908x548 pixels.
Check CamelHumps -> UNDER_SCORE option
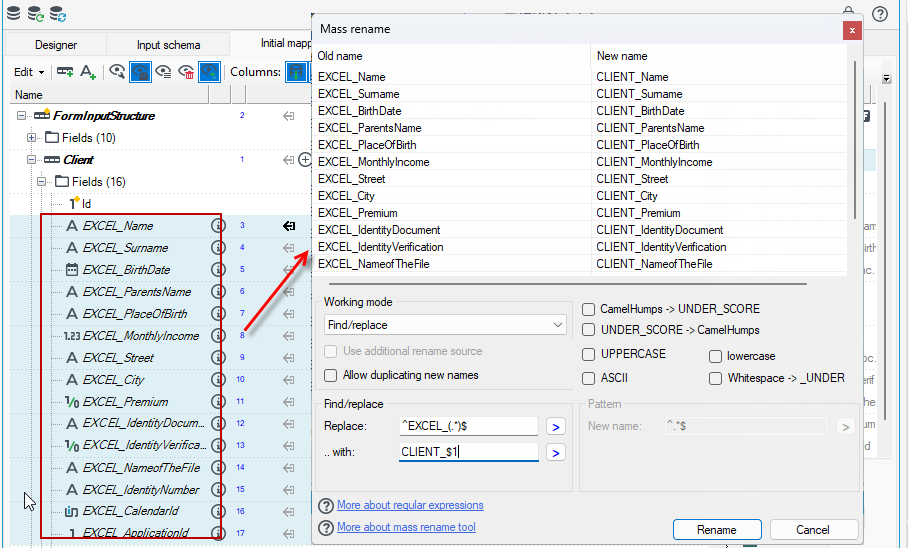pos(588,309)
